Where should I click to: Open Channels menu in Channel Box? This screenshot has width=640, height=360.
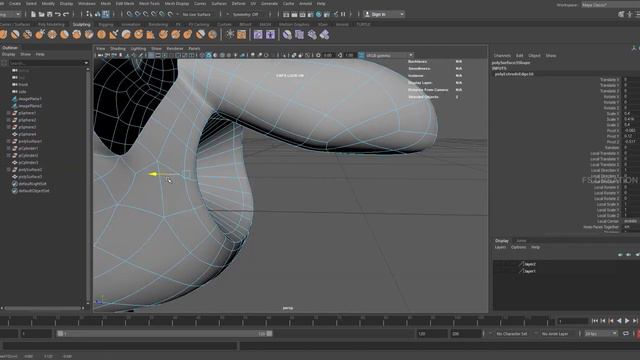click(x=502, y=56)
